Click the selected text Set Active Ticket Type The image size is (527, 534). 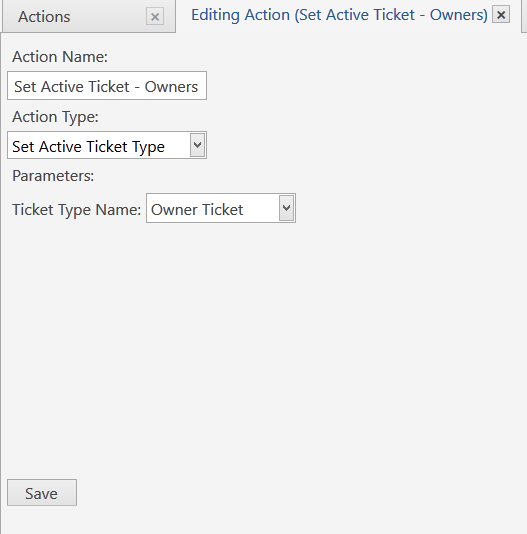(x=89, y=146)
